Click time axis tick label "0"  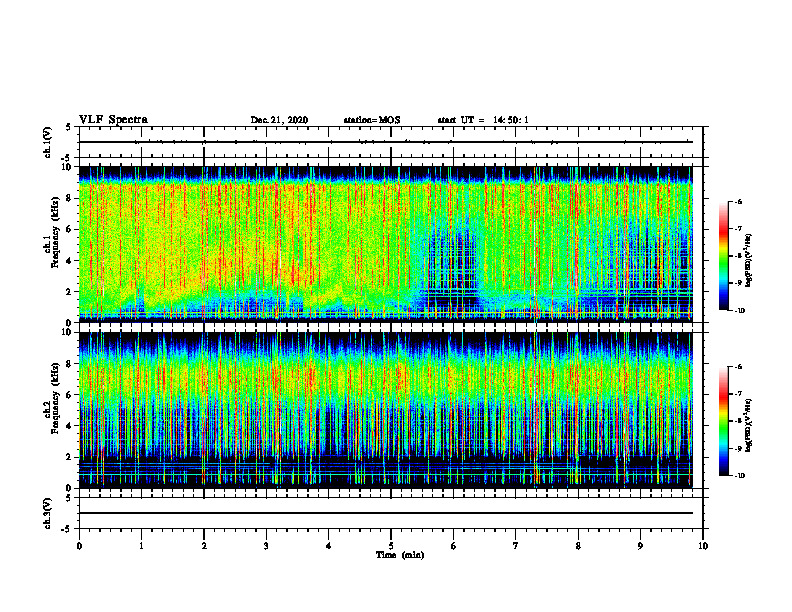(79, 546)
